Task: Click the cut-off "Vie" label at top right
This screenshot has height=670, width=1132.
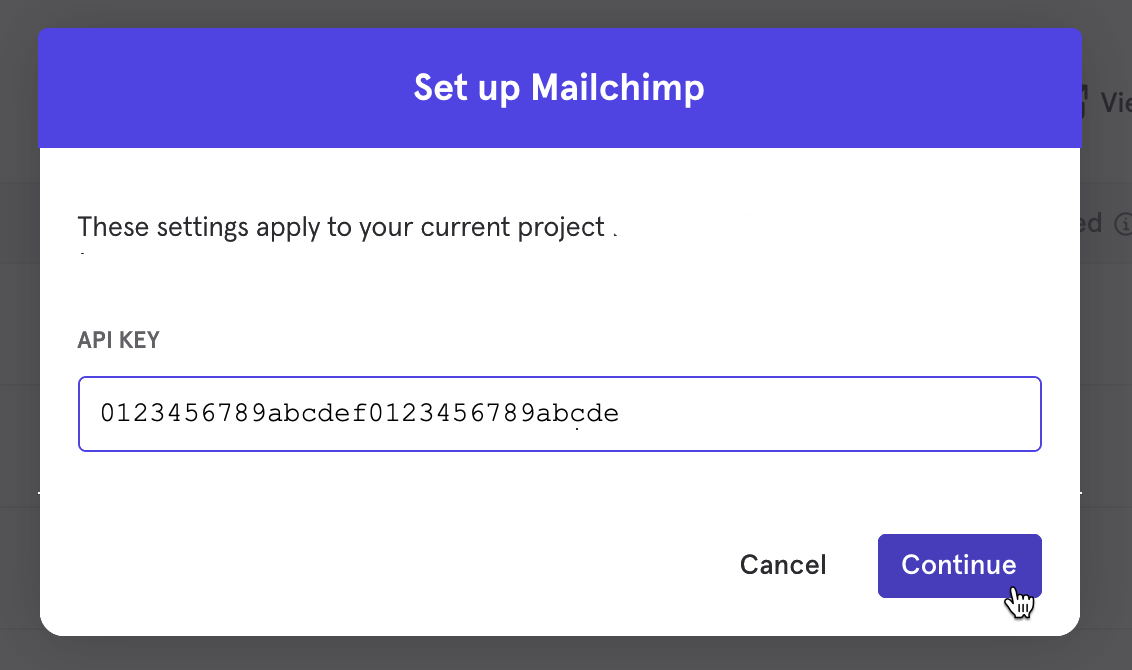Action: click(x=1115, y=101)
